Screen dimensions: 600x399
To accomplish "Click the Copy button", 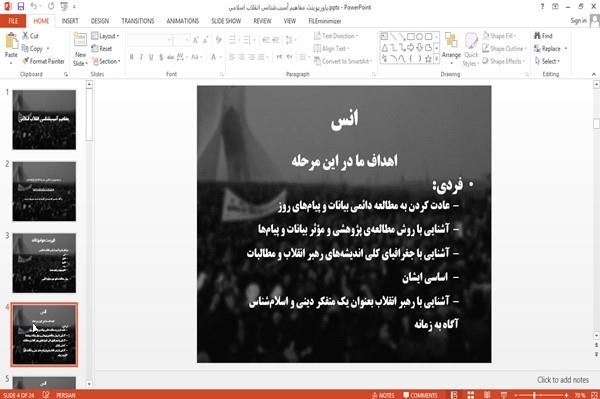I will pyautogui.click(x=33, y=49).
